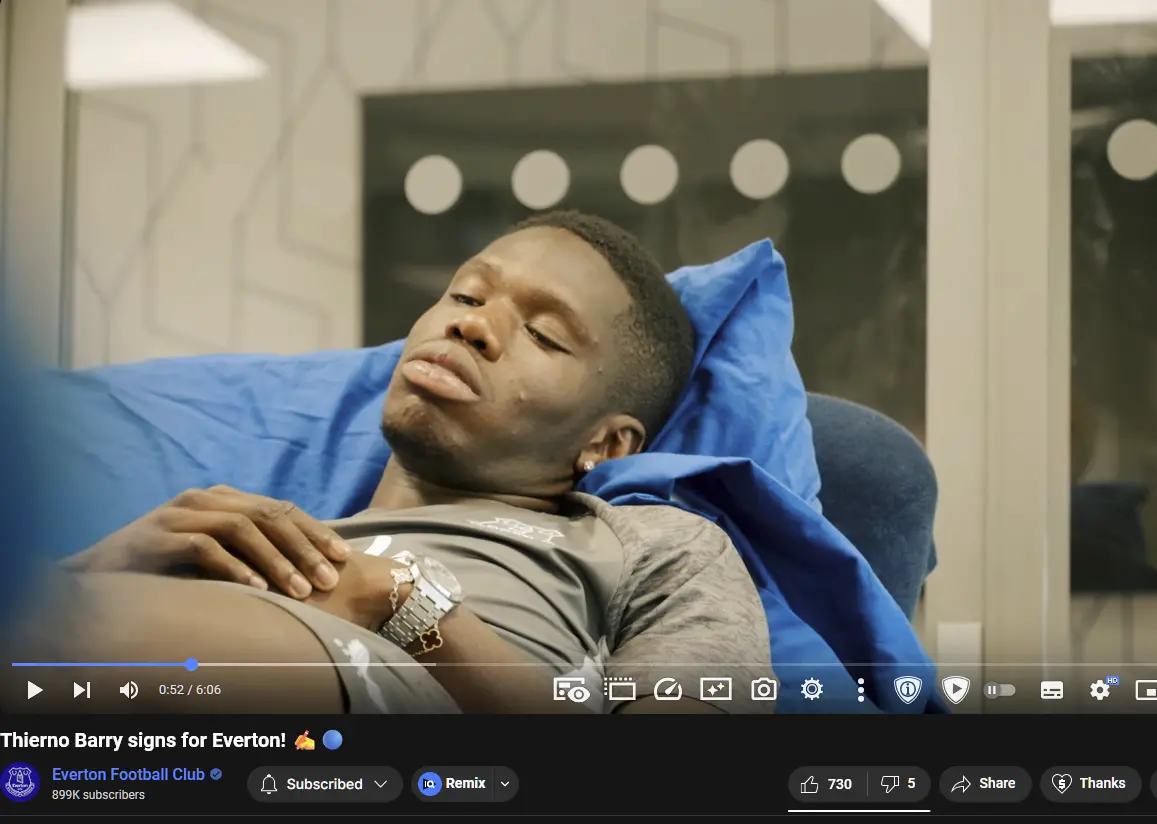Dislike the video
Viewport: 1157px width, 824px height.
(898, 784)
